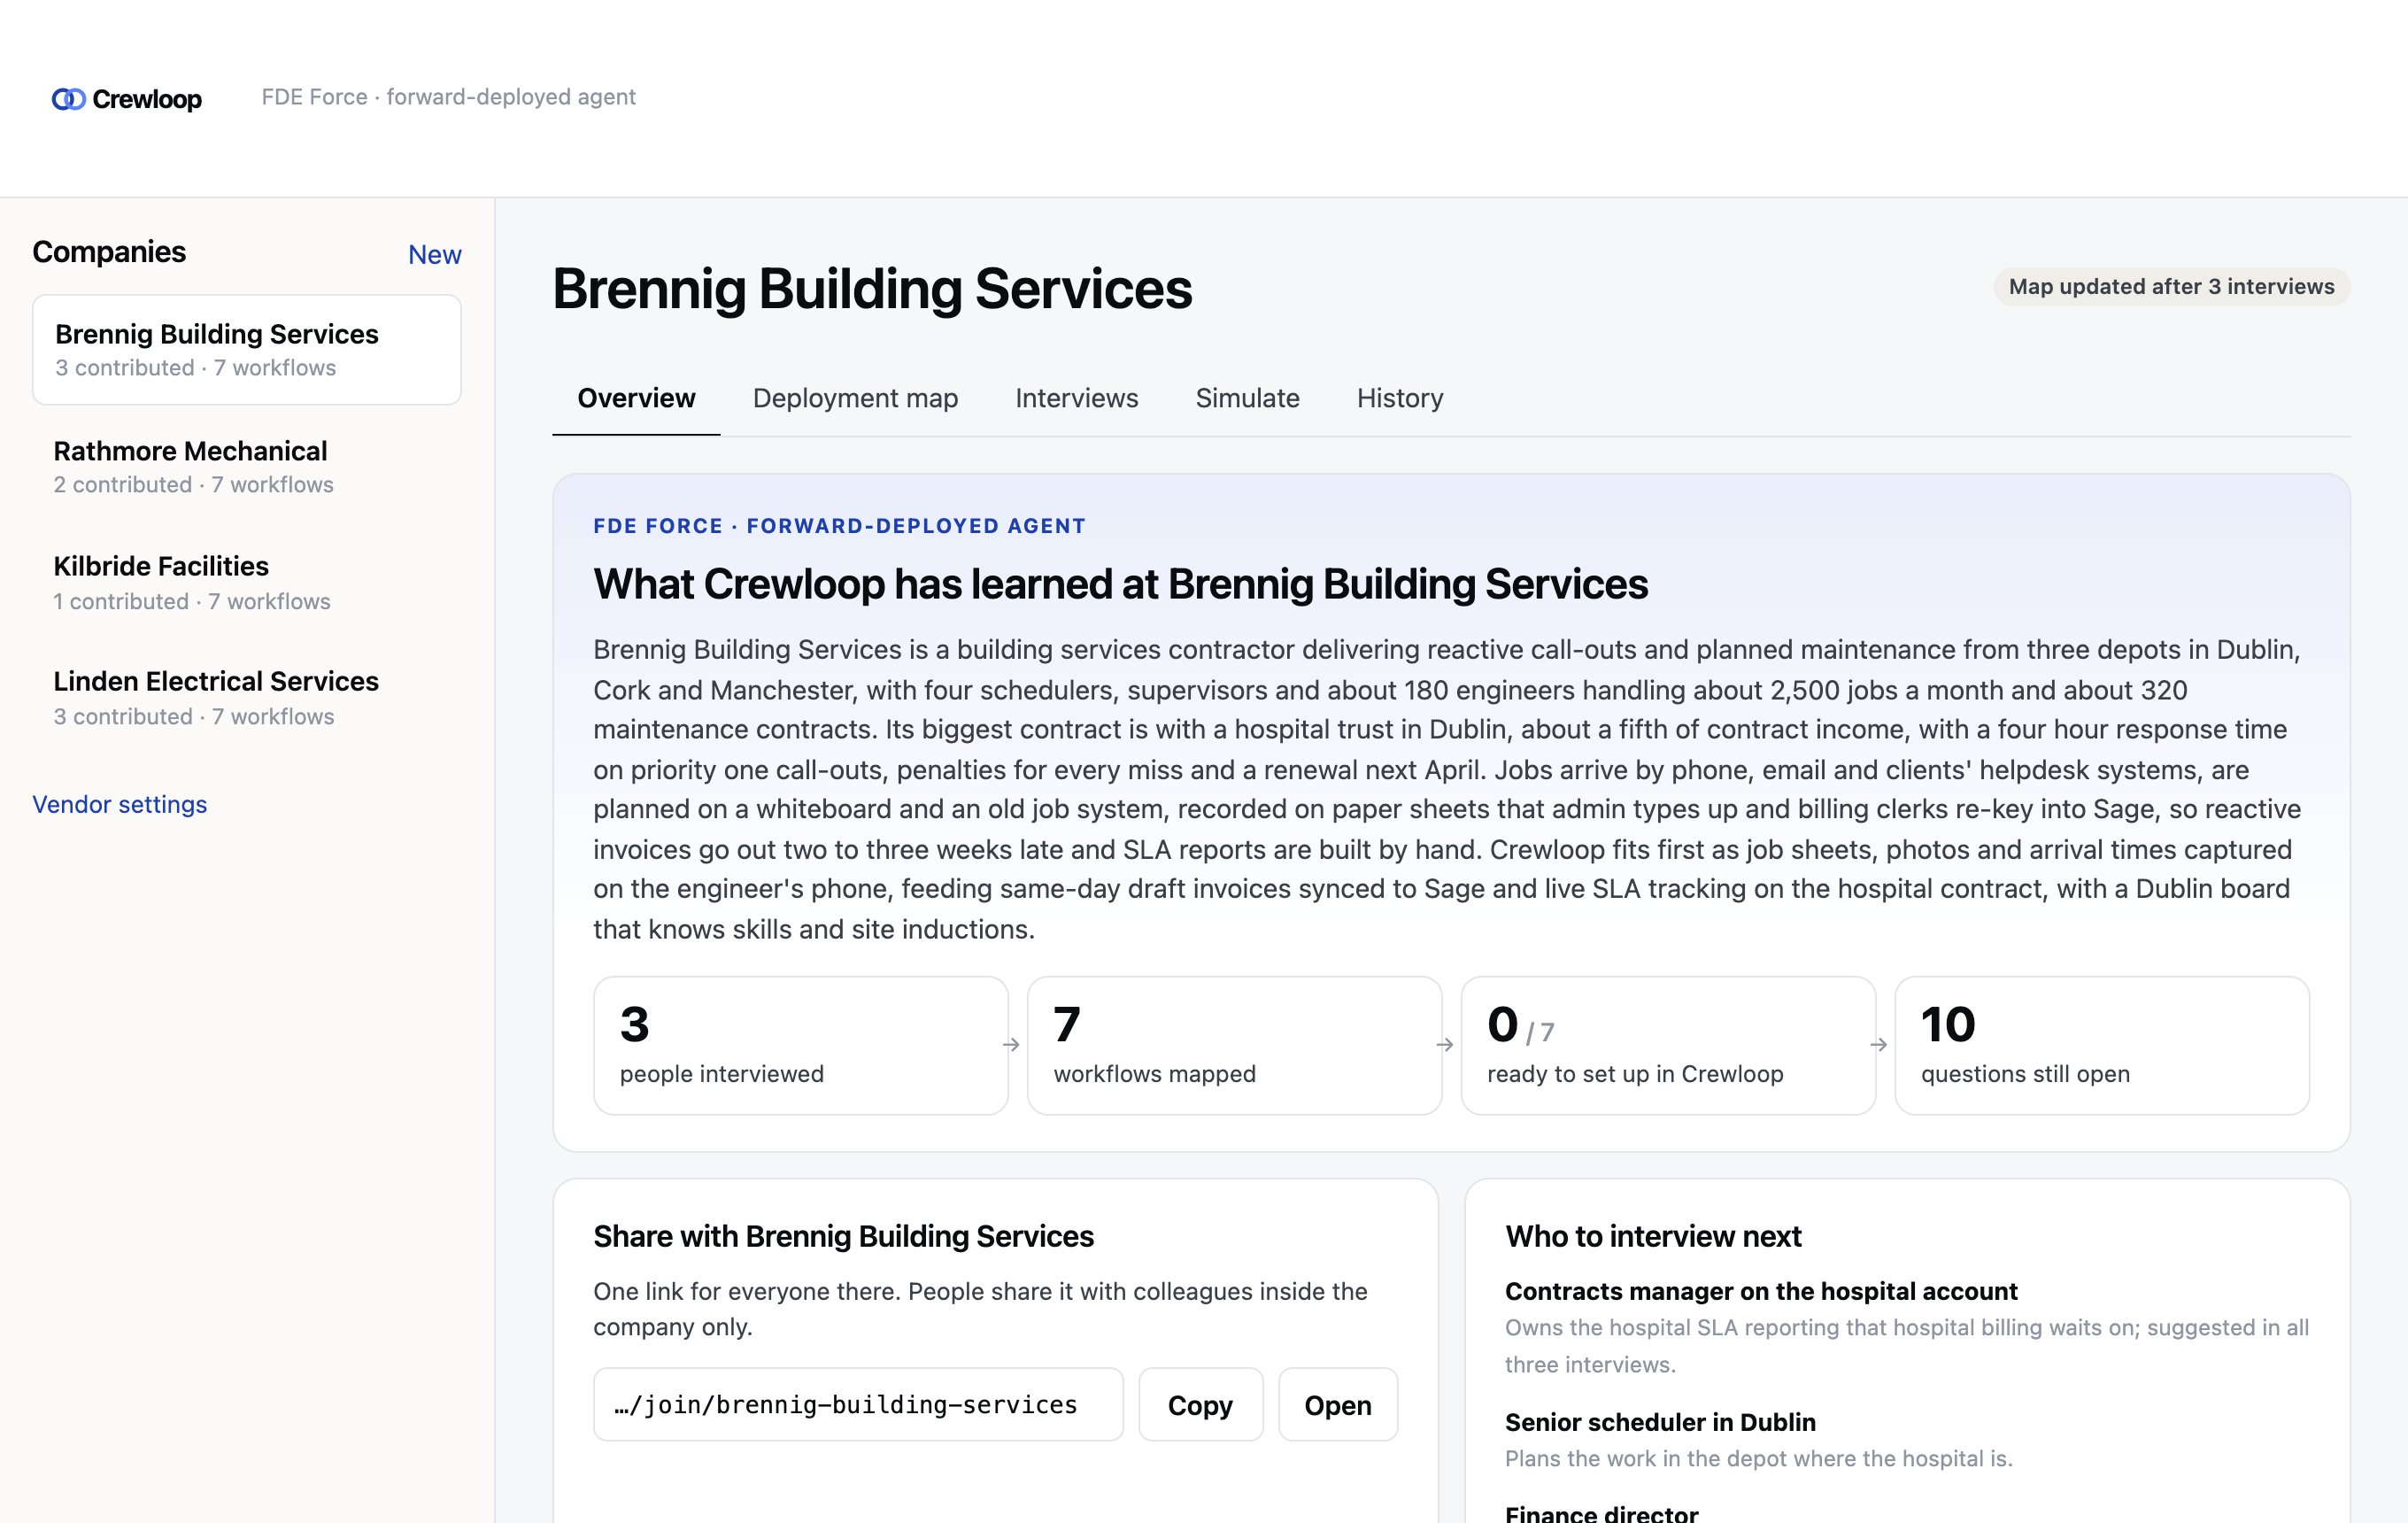Image resolution: width=2408 pixels, height=1523 pixels.
Task: Click the Finance director entry
Action: (x=1601, y=1513)
